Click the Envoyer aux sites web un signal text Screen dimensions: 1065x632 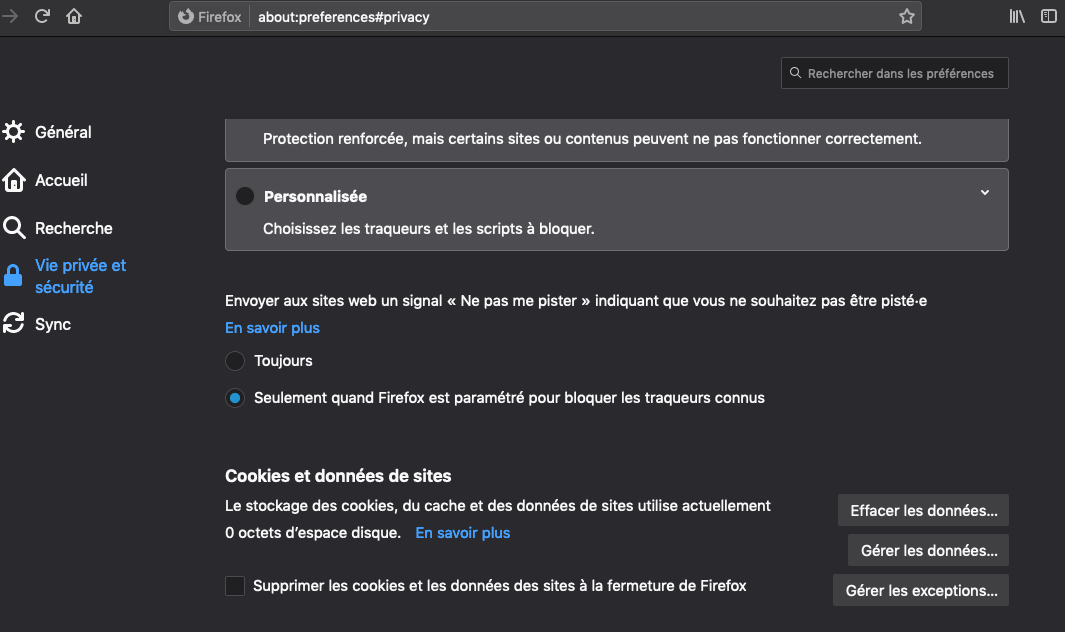(576, 301)
